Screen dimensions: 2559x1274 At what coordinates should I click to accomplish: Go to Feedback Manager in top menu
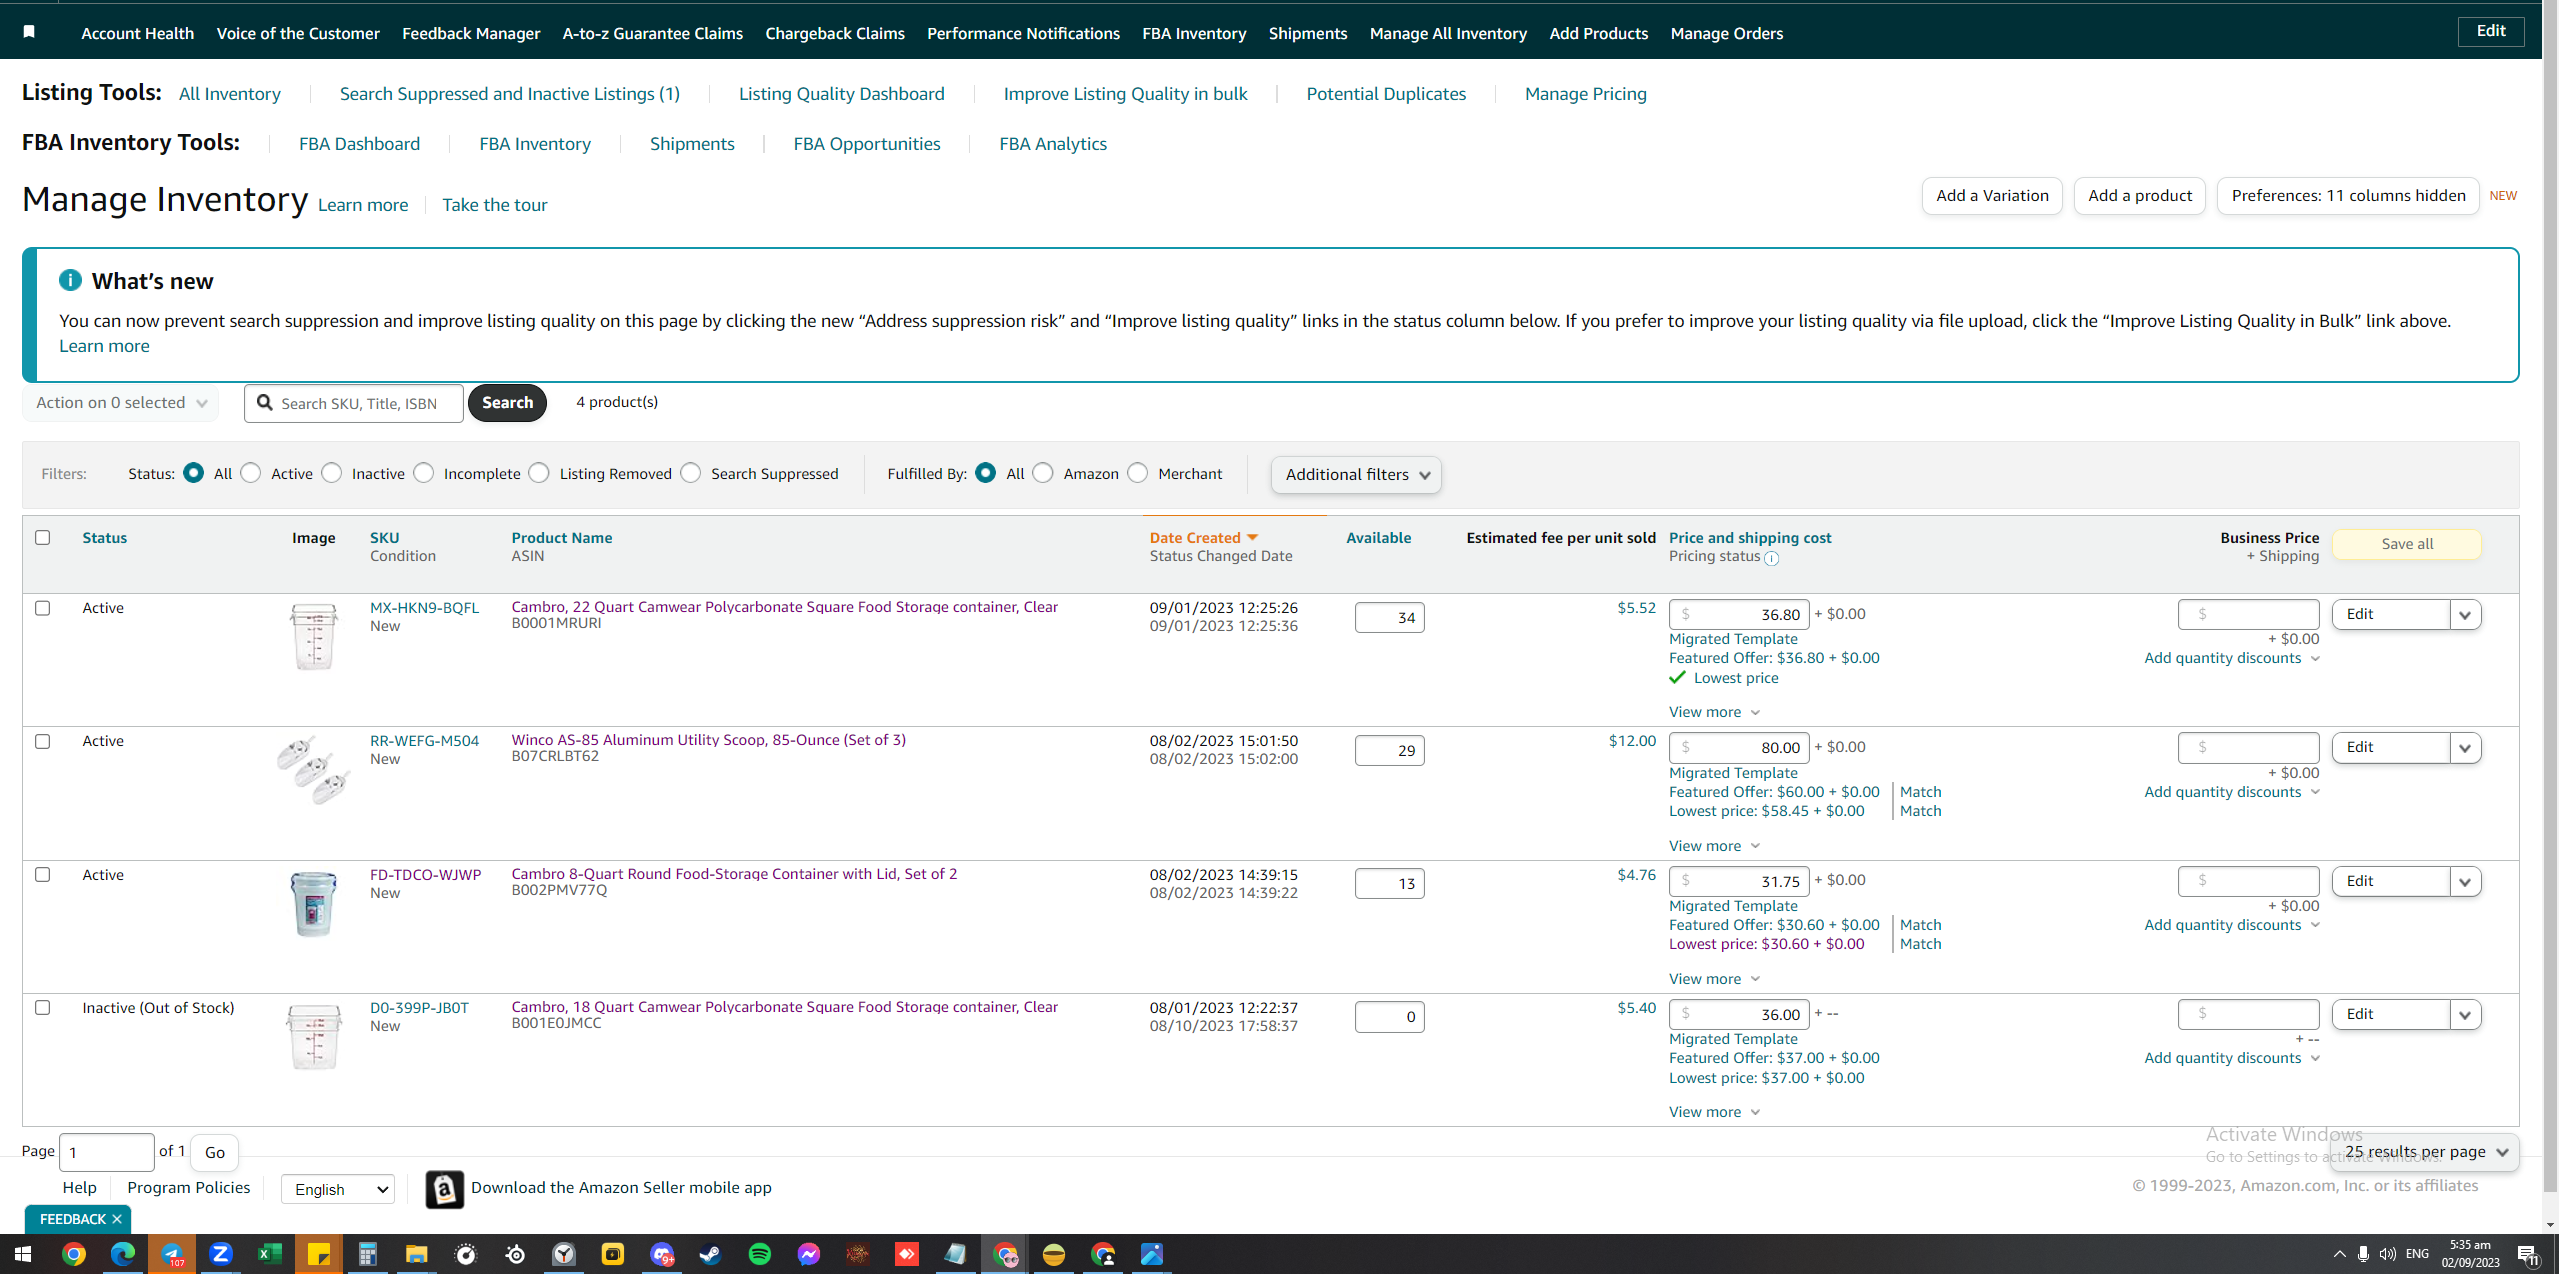coord(471,33)
